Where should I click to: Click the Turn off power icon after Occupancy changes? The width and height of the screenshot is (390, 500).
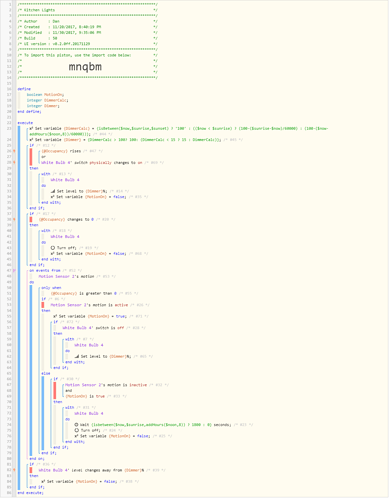(53, 248)
